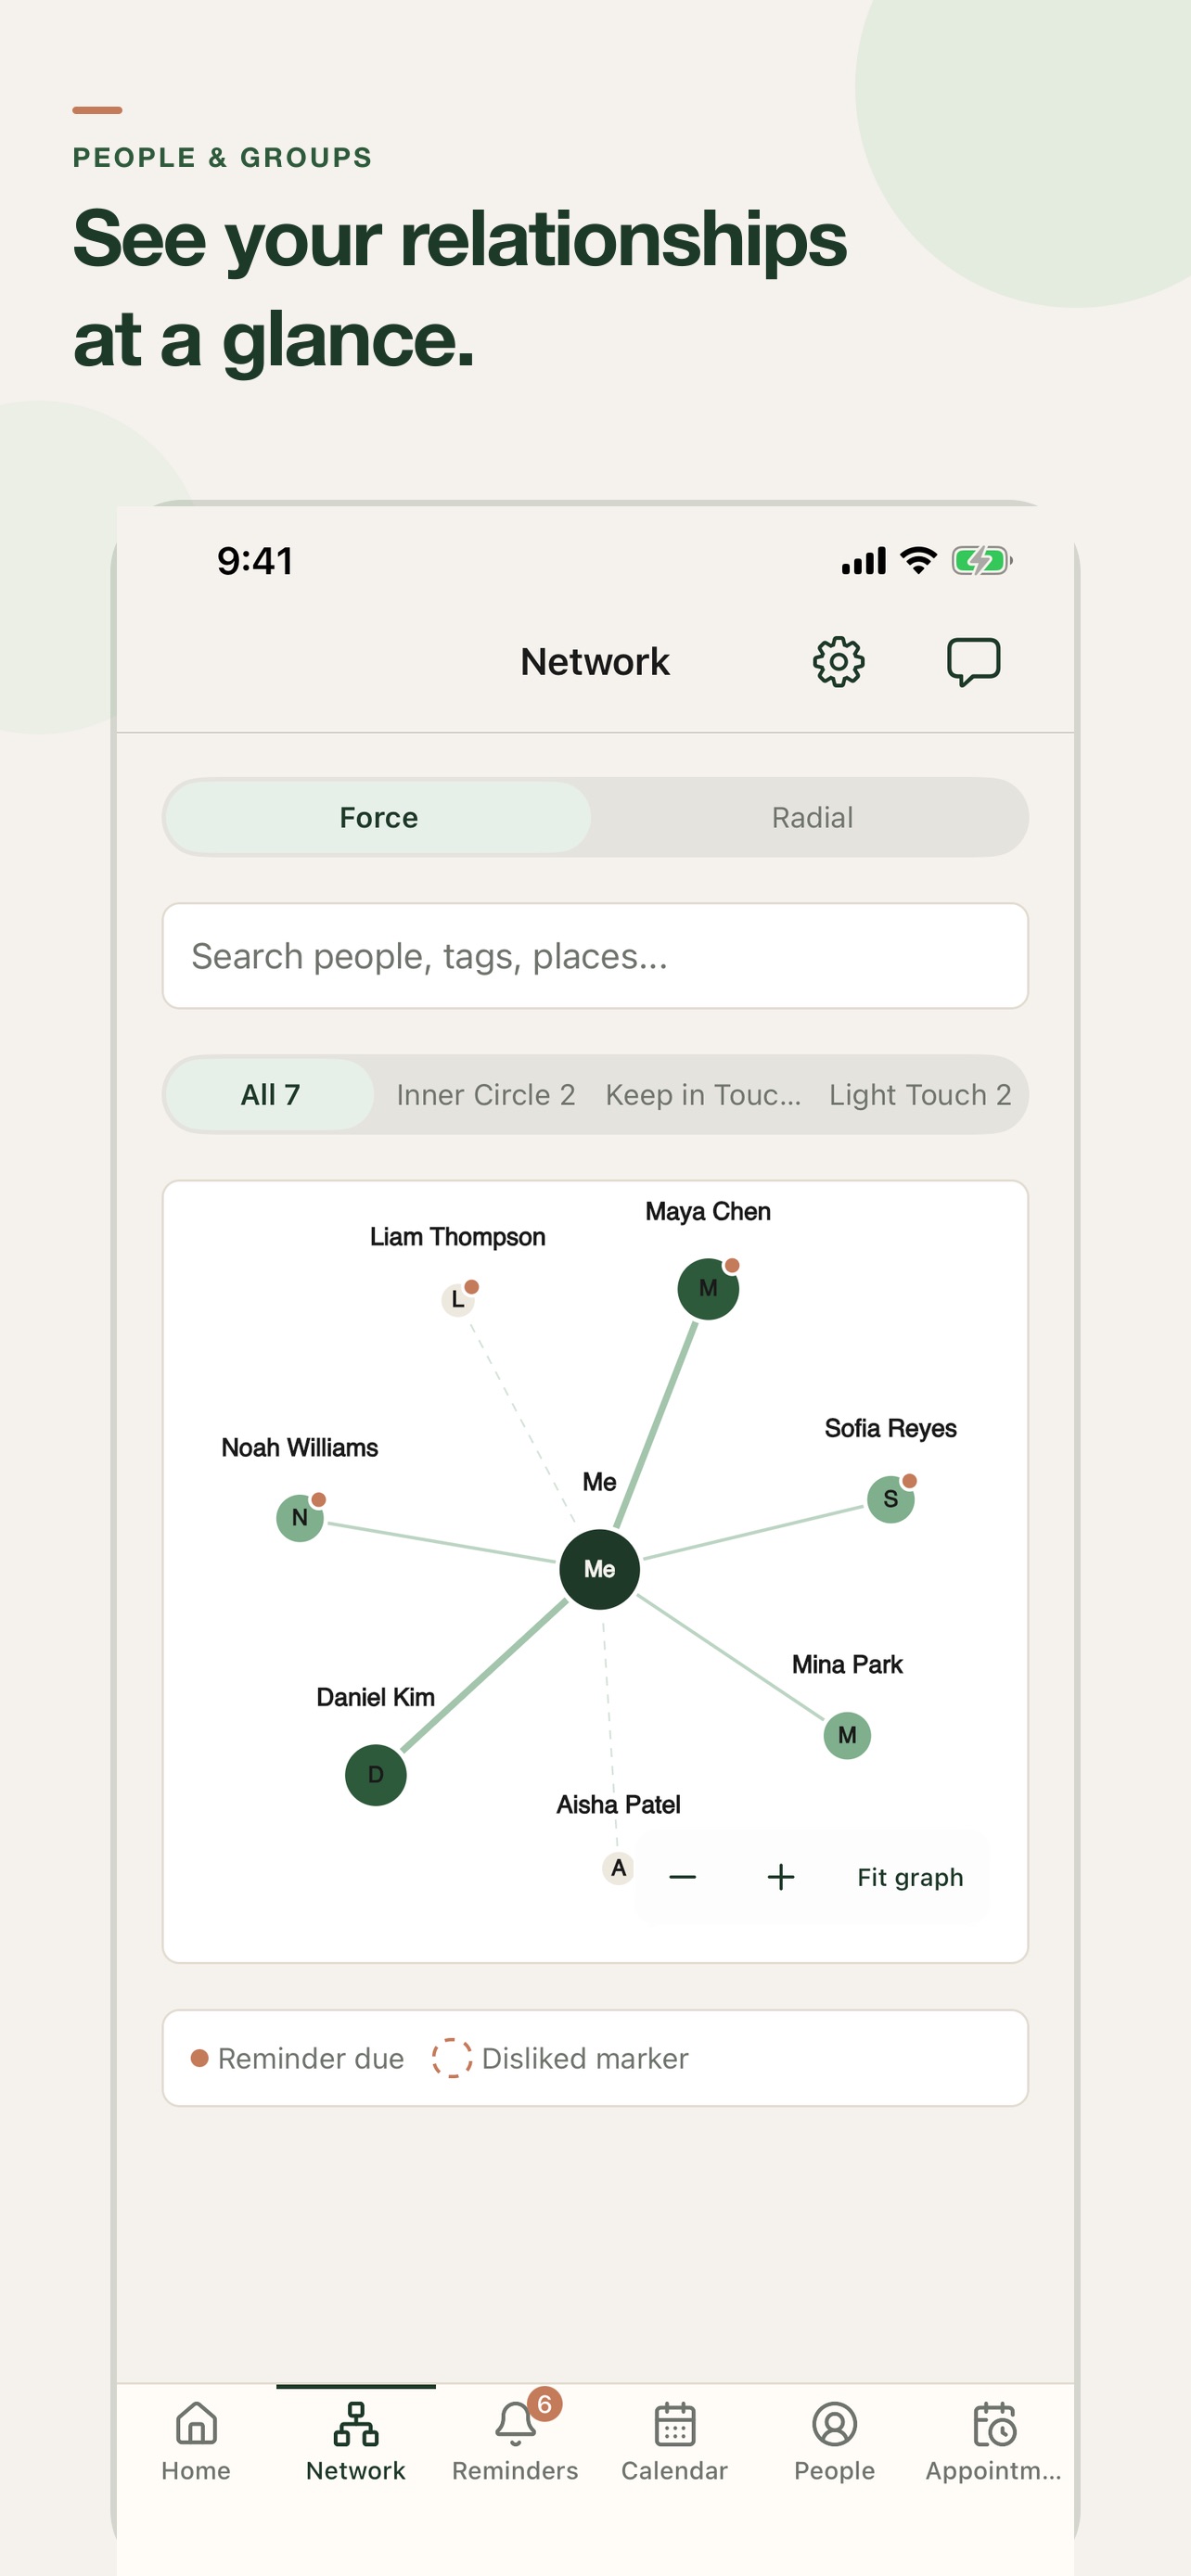
Task: Tap the Liam Thompson node
Action: point(458,1299)
